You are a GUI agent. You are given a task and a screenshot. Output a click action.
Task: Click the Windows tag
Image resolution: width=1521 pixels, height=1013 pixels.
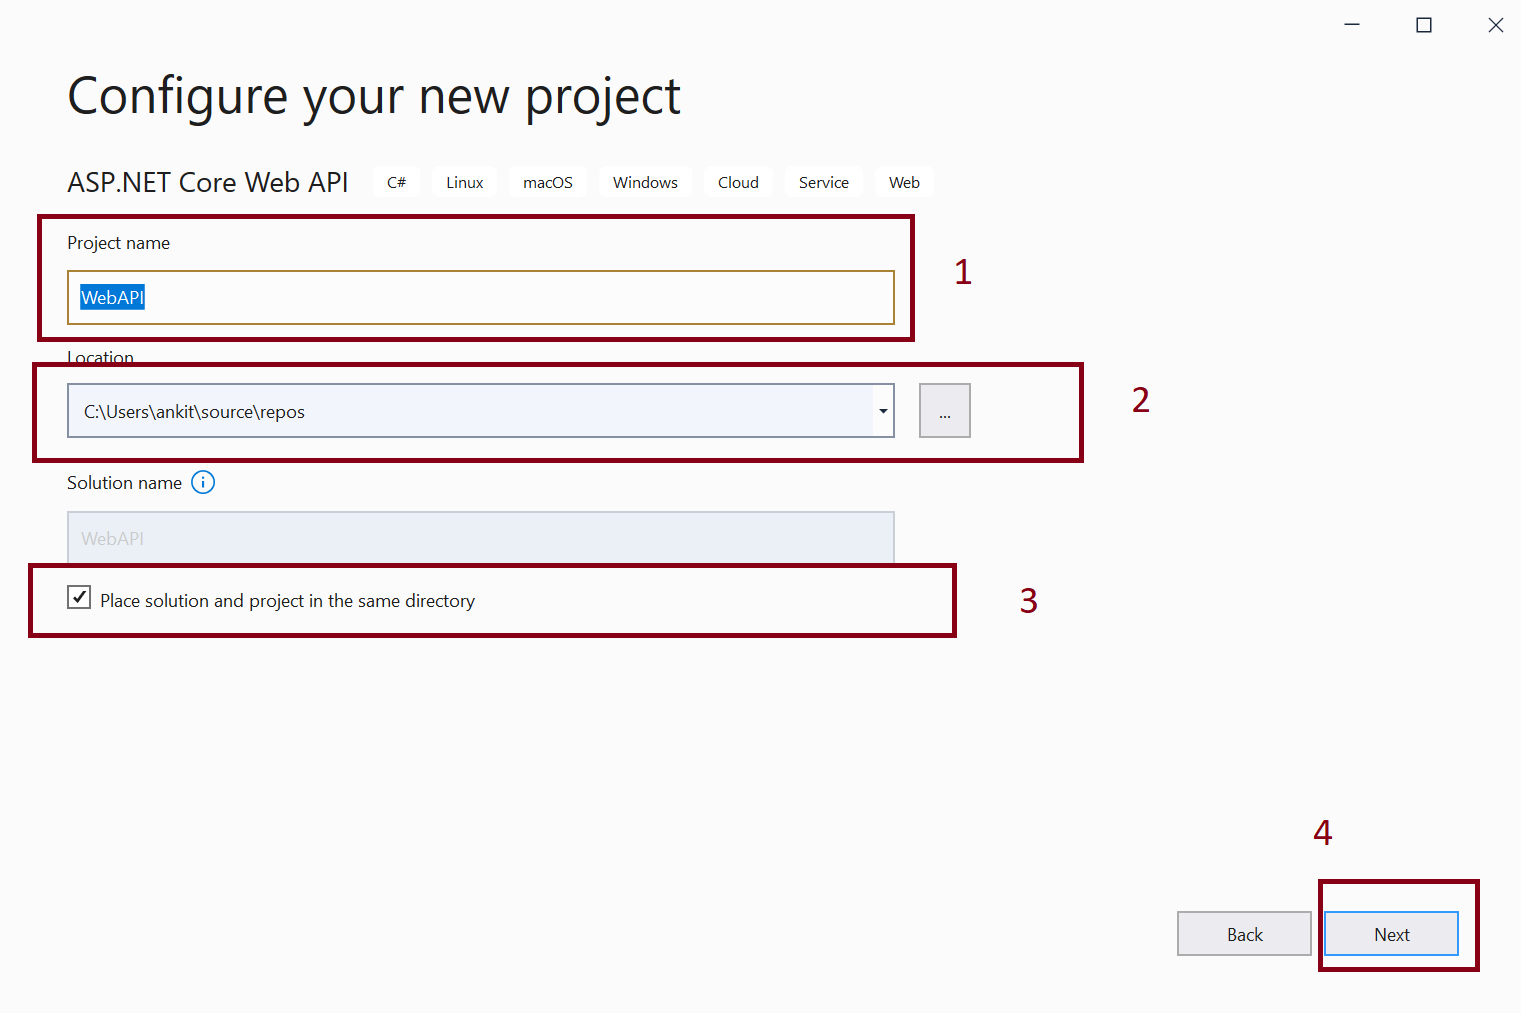click(645, 182)
